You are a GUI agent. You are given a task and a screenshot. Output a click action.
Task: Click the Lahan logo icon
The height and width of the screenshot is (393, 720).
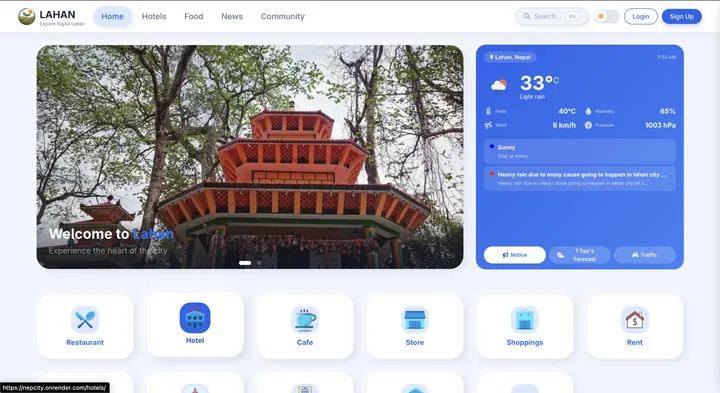[27, 17]
